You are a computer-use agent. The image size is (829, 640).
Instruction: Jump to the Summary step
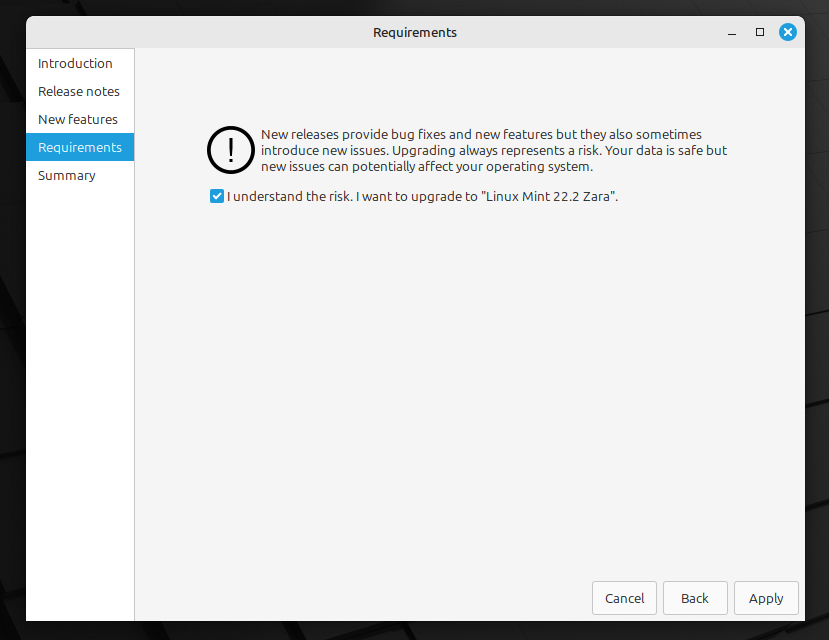coord(66,175)
